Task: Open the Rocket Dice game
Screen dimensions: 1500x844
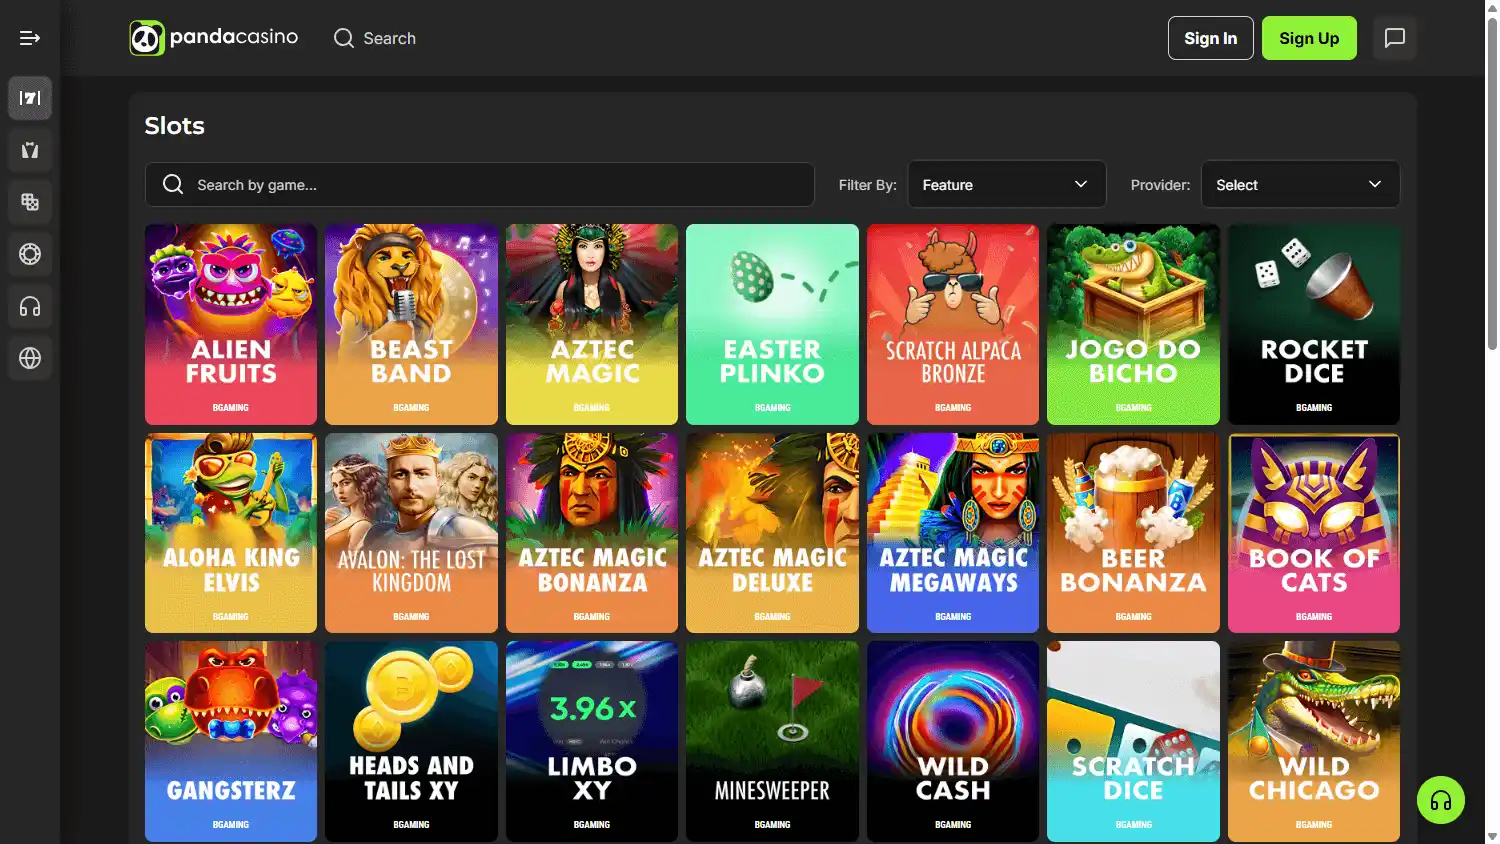Action: (1314, 324)
